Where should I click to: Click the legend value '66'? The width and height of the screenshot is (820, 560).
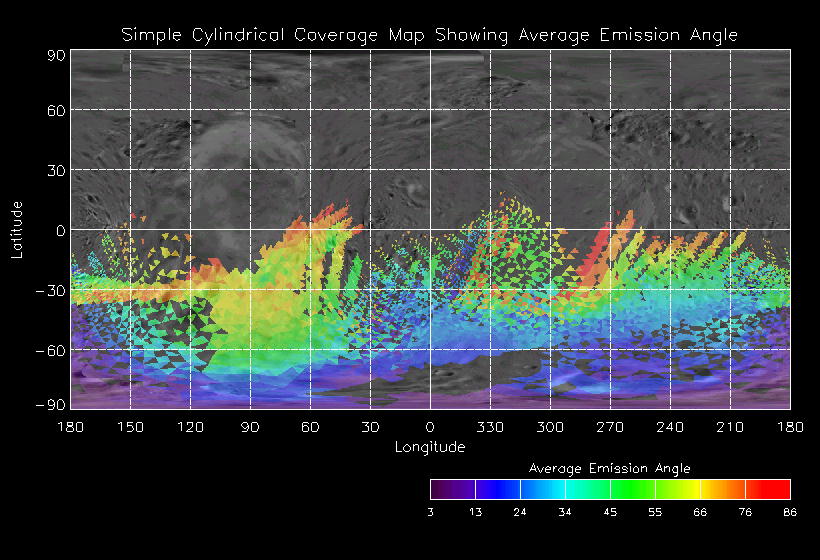tap(700, 512)
